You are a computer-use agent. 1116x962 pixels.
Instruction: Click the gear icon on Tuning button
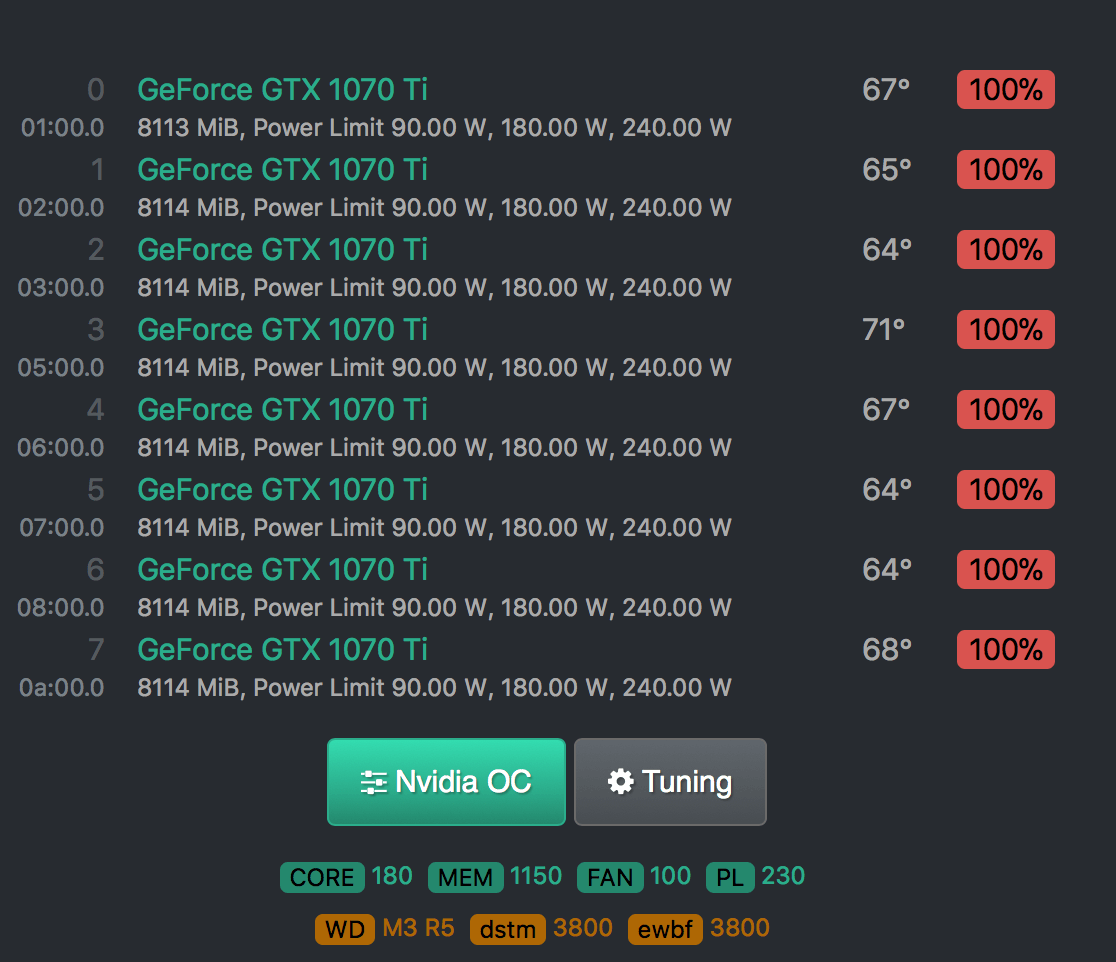620,782
